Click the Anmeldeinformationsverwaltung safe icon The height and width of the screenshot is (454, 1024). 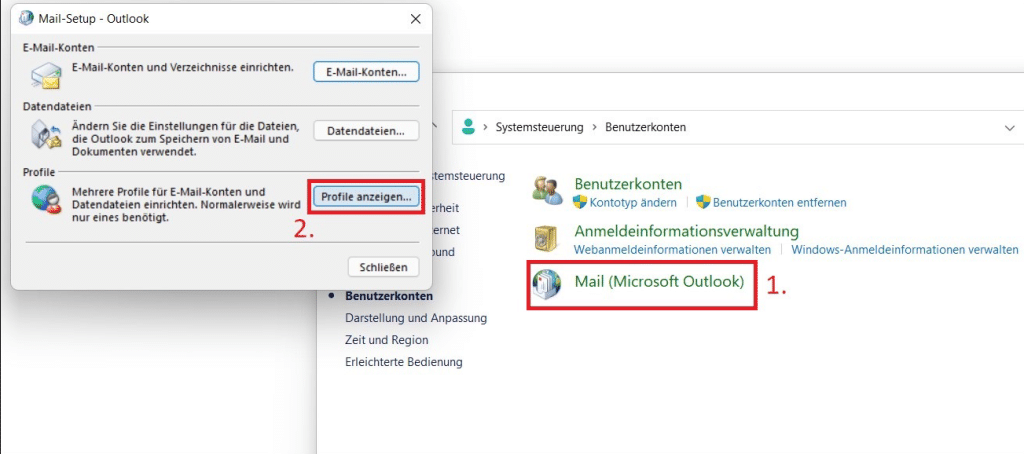tap(548, 239)
